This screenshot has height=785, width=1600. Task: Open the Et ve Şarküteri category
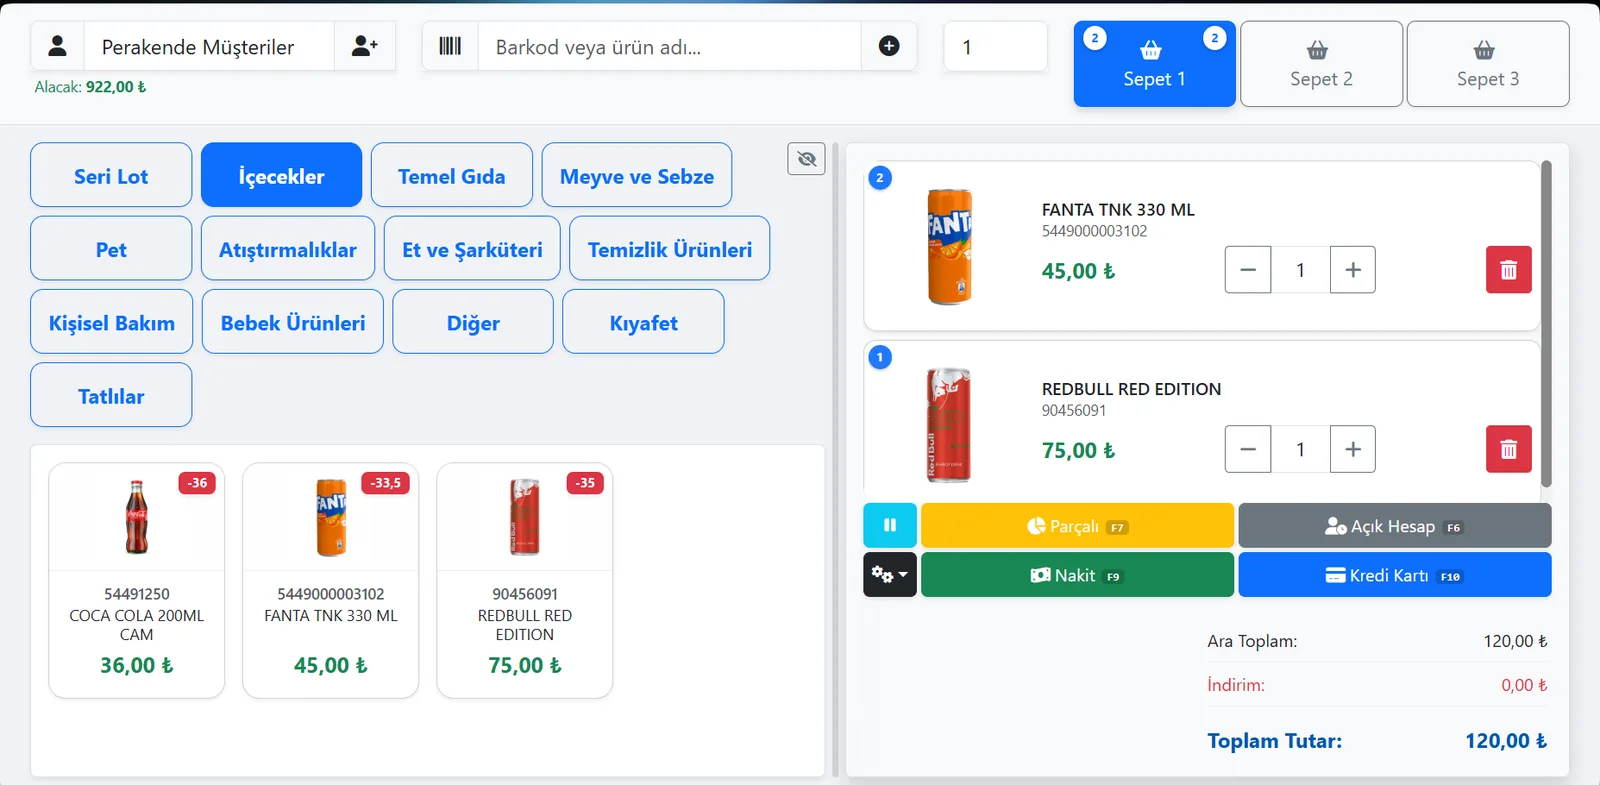(472, 248)
